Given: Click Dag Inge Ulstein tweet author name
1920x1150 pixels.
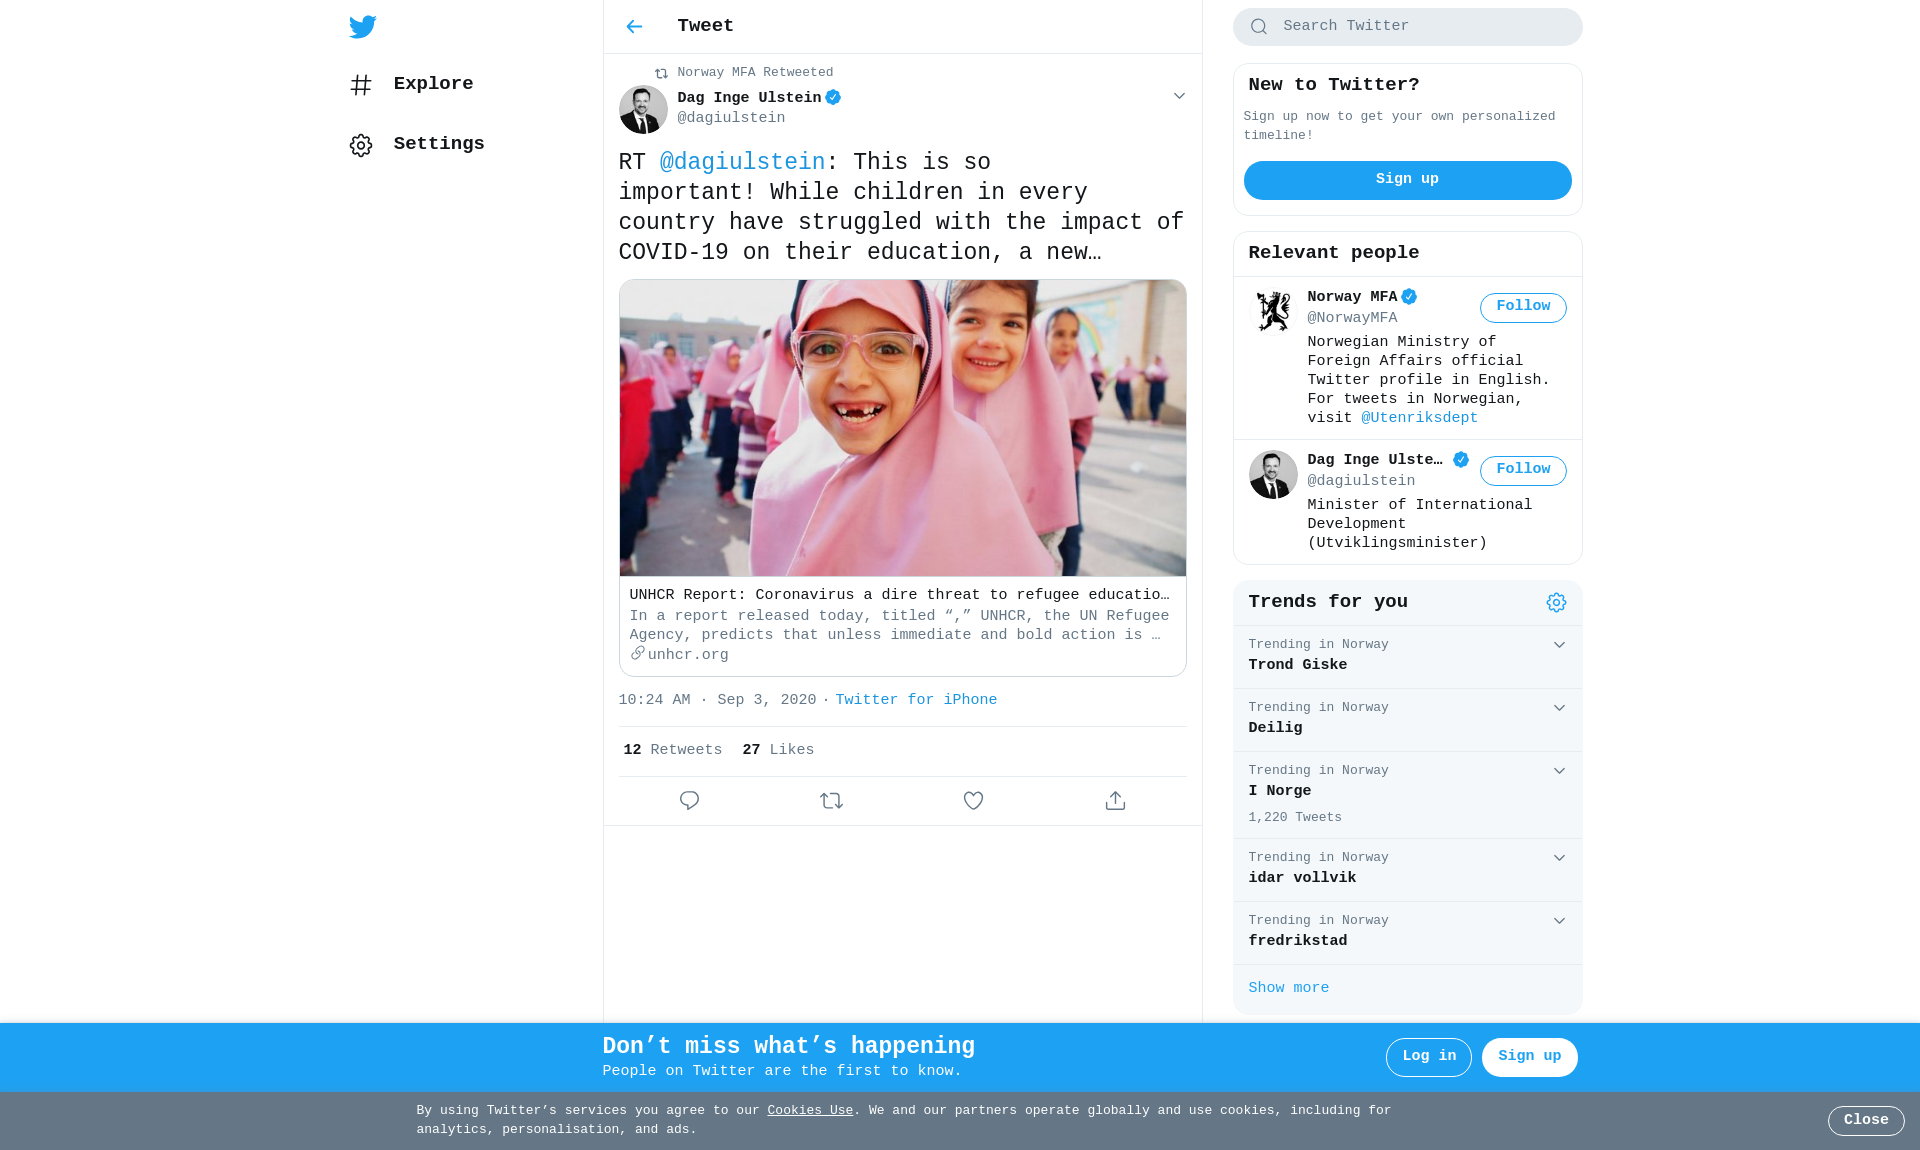Looking at the screenshot, I should click(x=749, y=98).
